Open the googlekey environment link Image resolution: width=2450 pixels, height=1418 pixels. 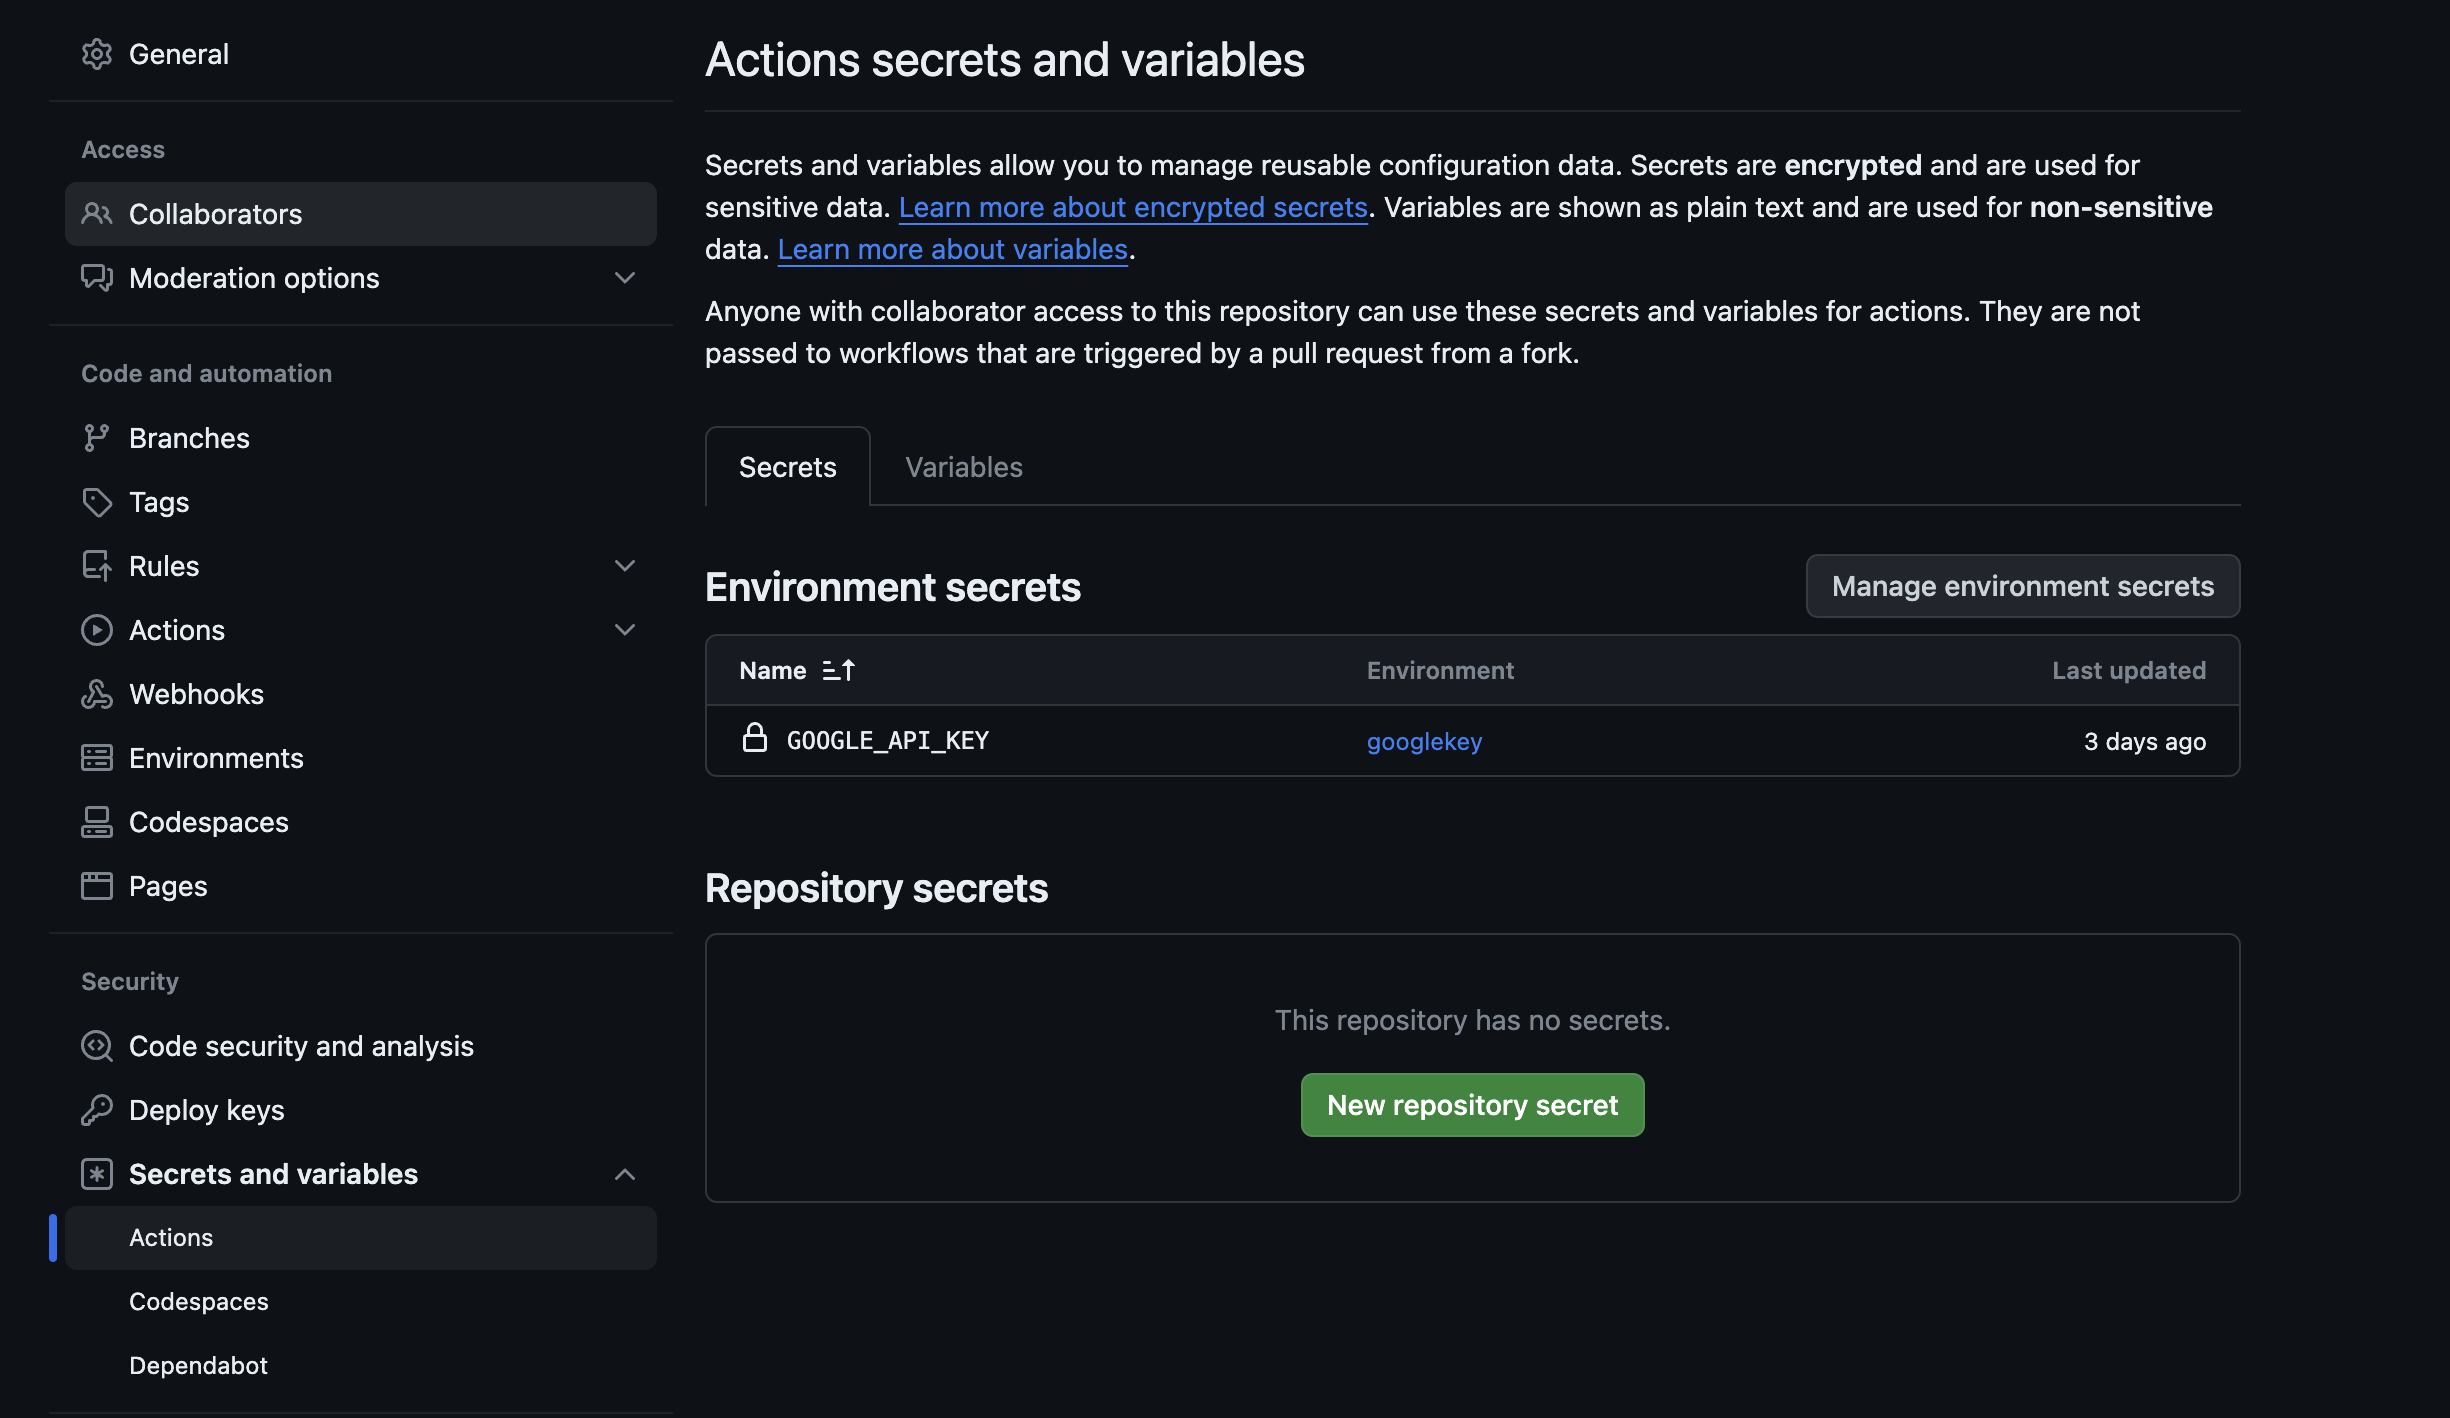coord(1424,741)
